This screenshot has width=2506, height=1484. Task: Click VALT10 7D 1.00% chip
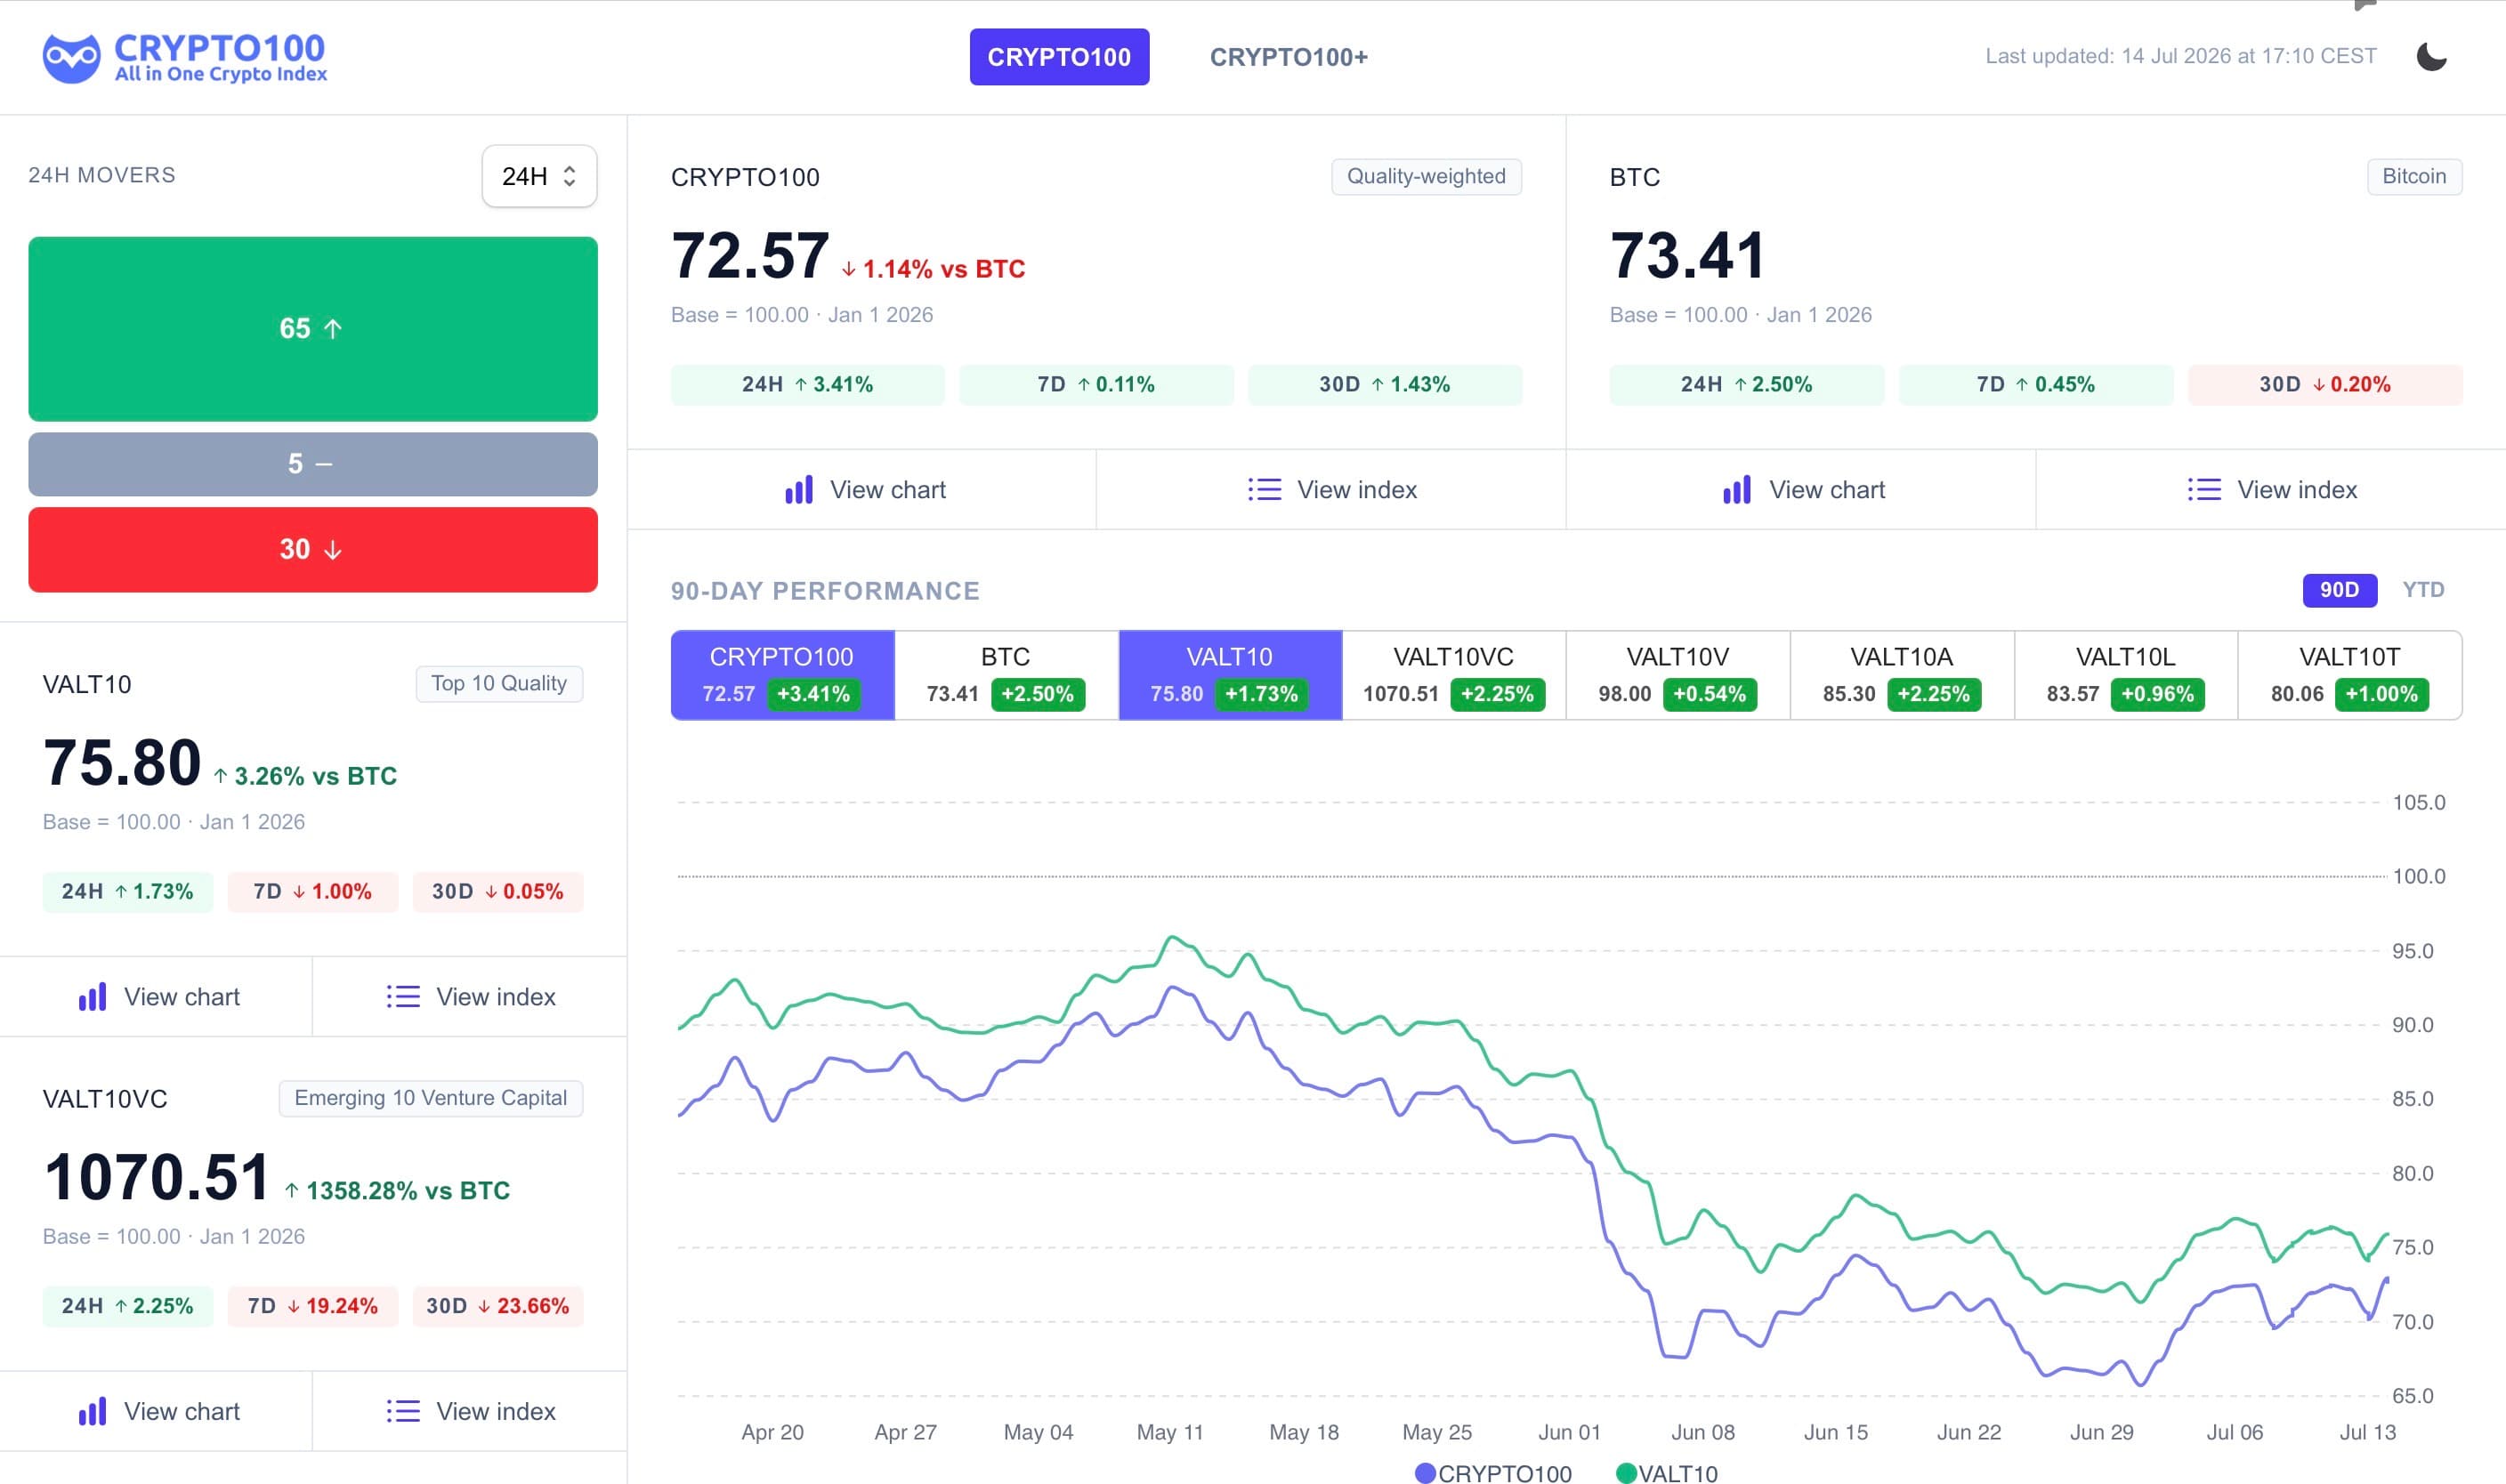312,891
